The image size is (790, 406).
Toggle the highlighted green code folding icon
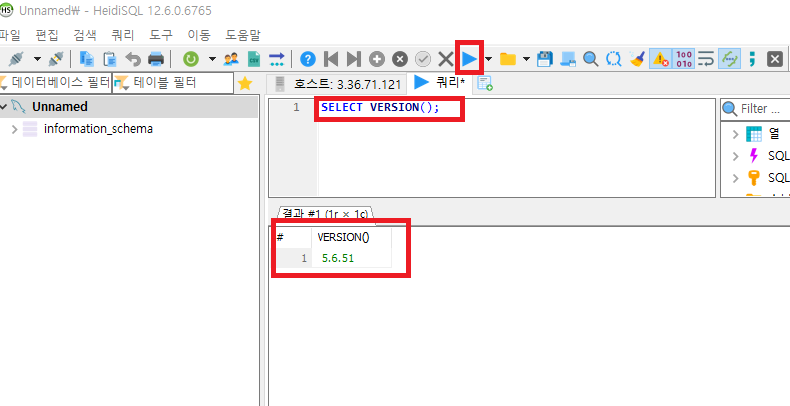click(729, 59)
